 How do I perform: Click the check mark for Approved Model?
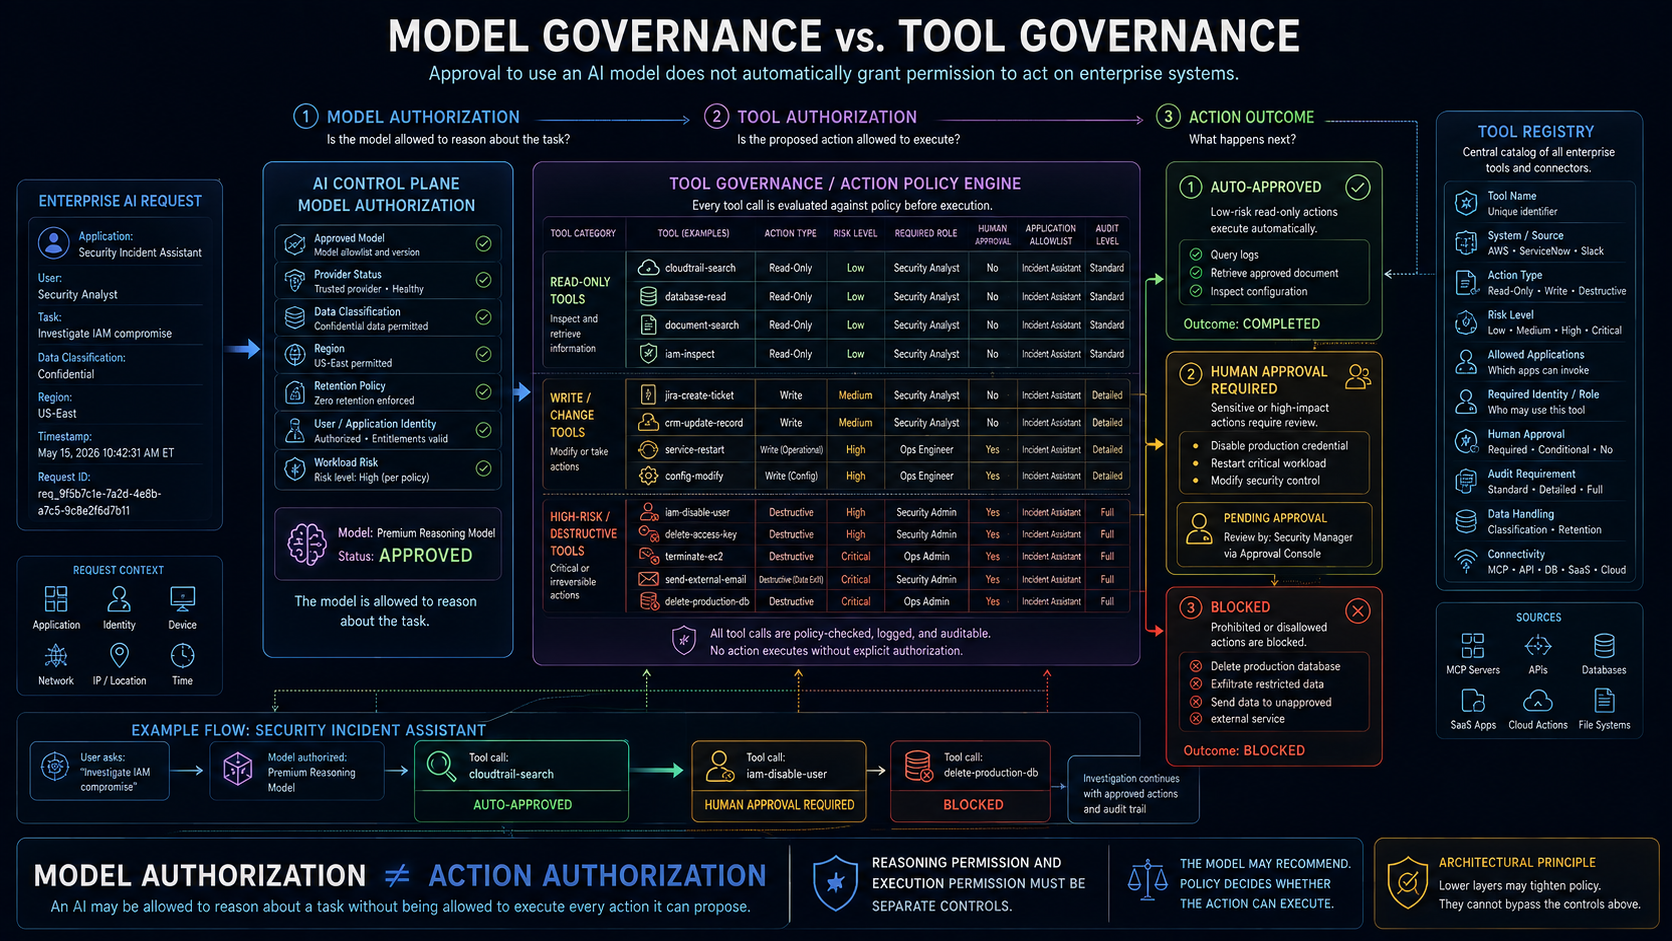483,244
